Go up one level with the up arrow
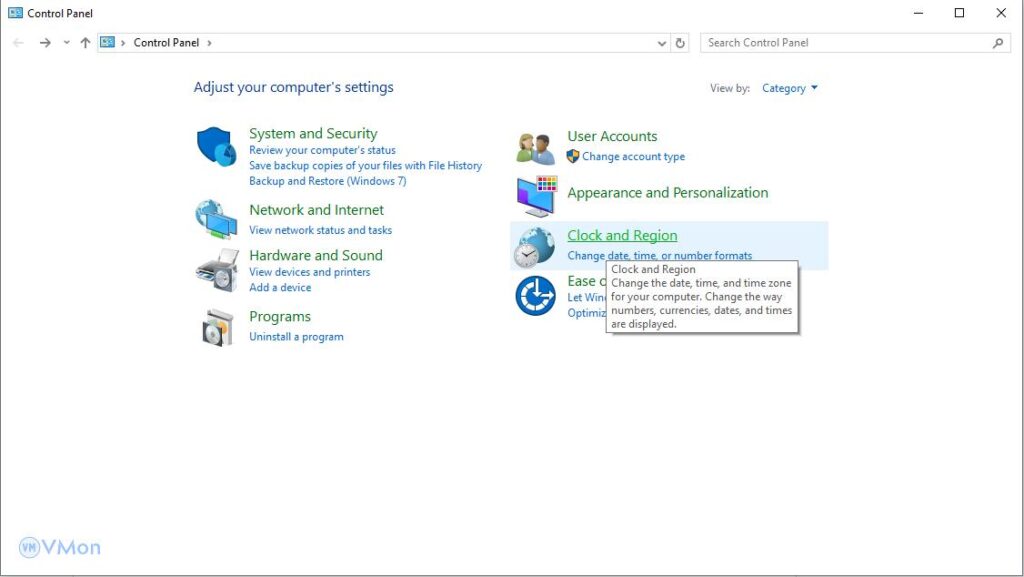1024x577 pixels. coord(85,43)
